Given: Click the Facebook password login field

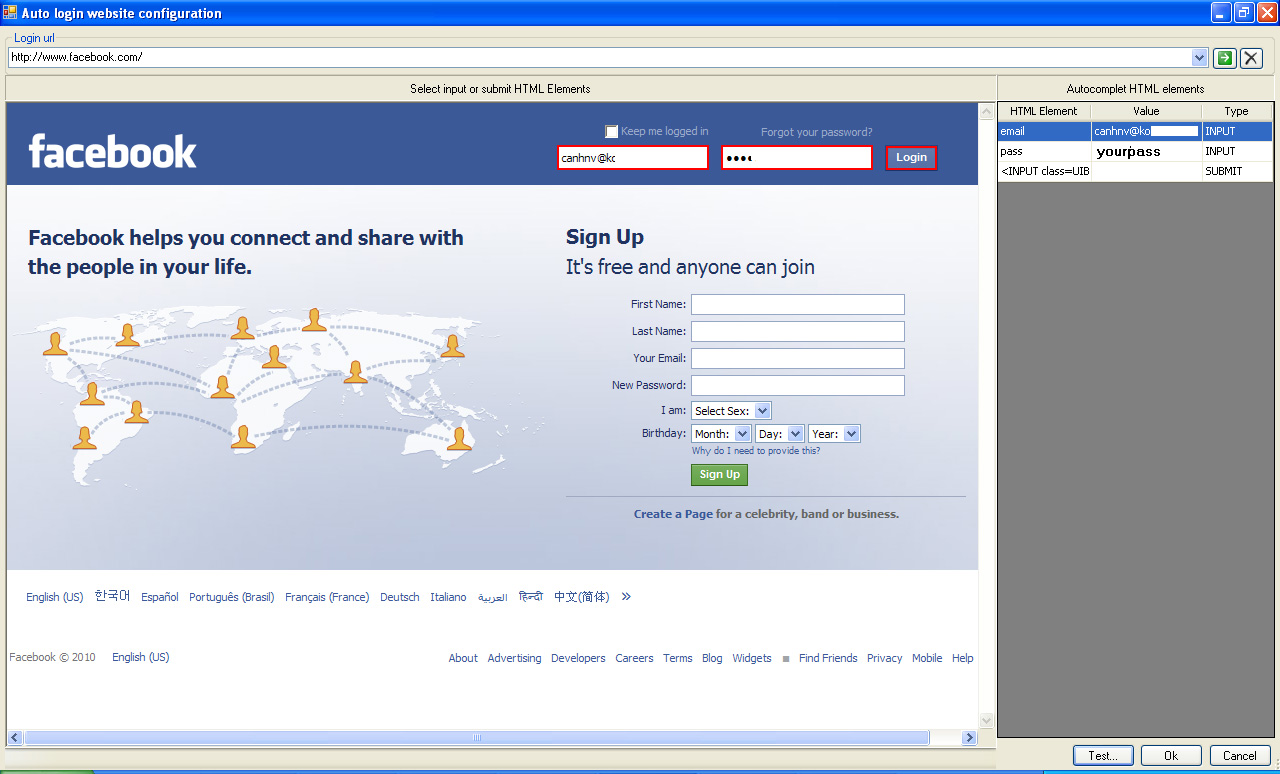Looking at the screenshot, I should tap(797, 158).
